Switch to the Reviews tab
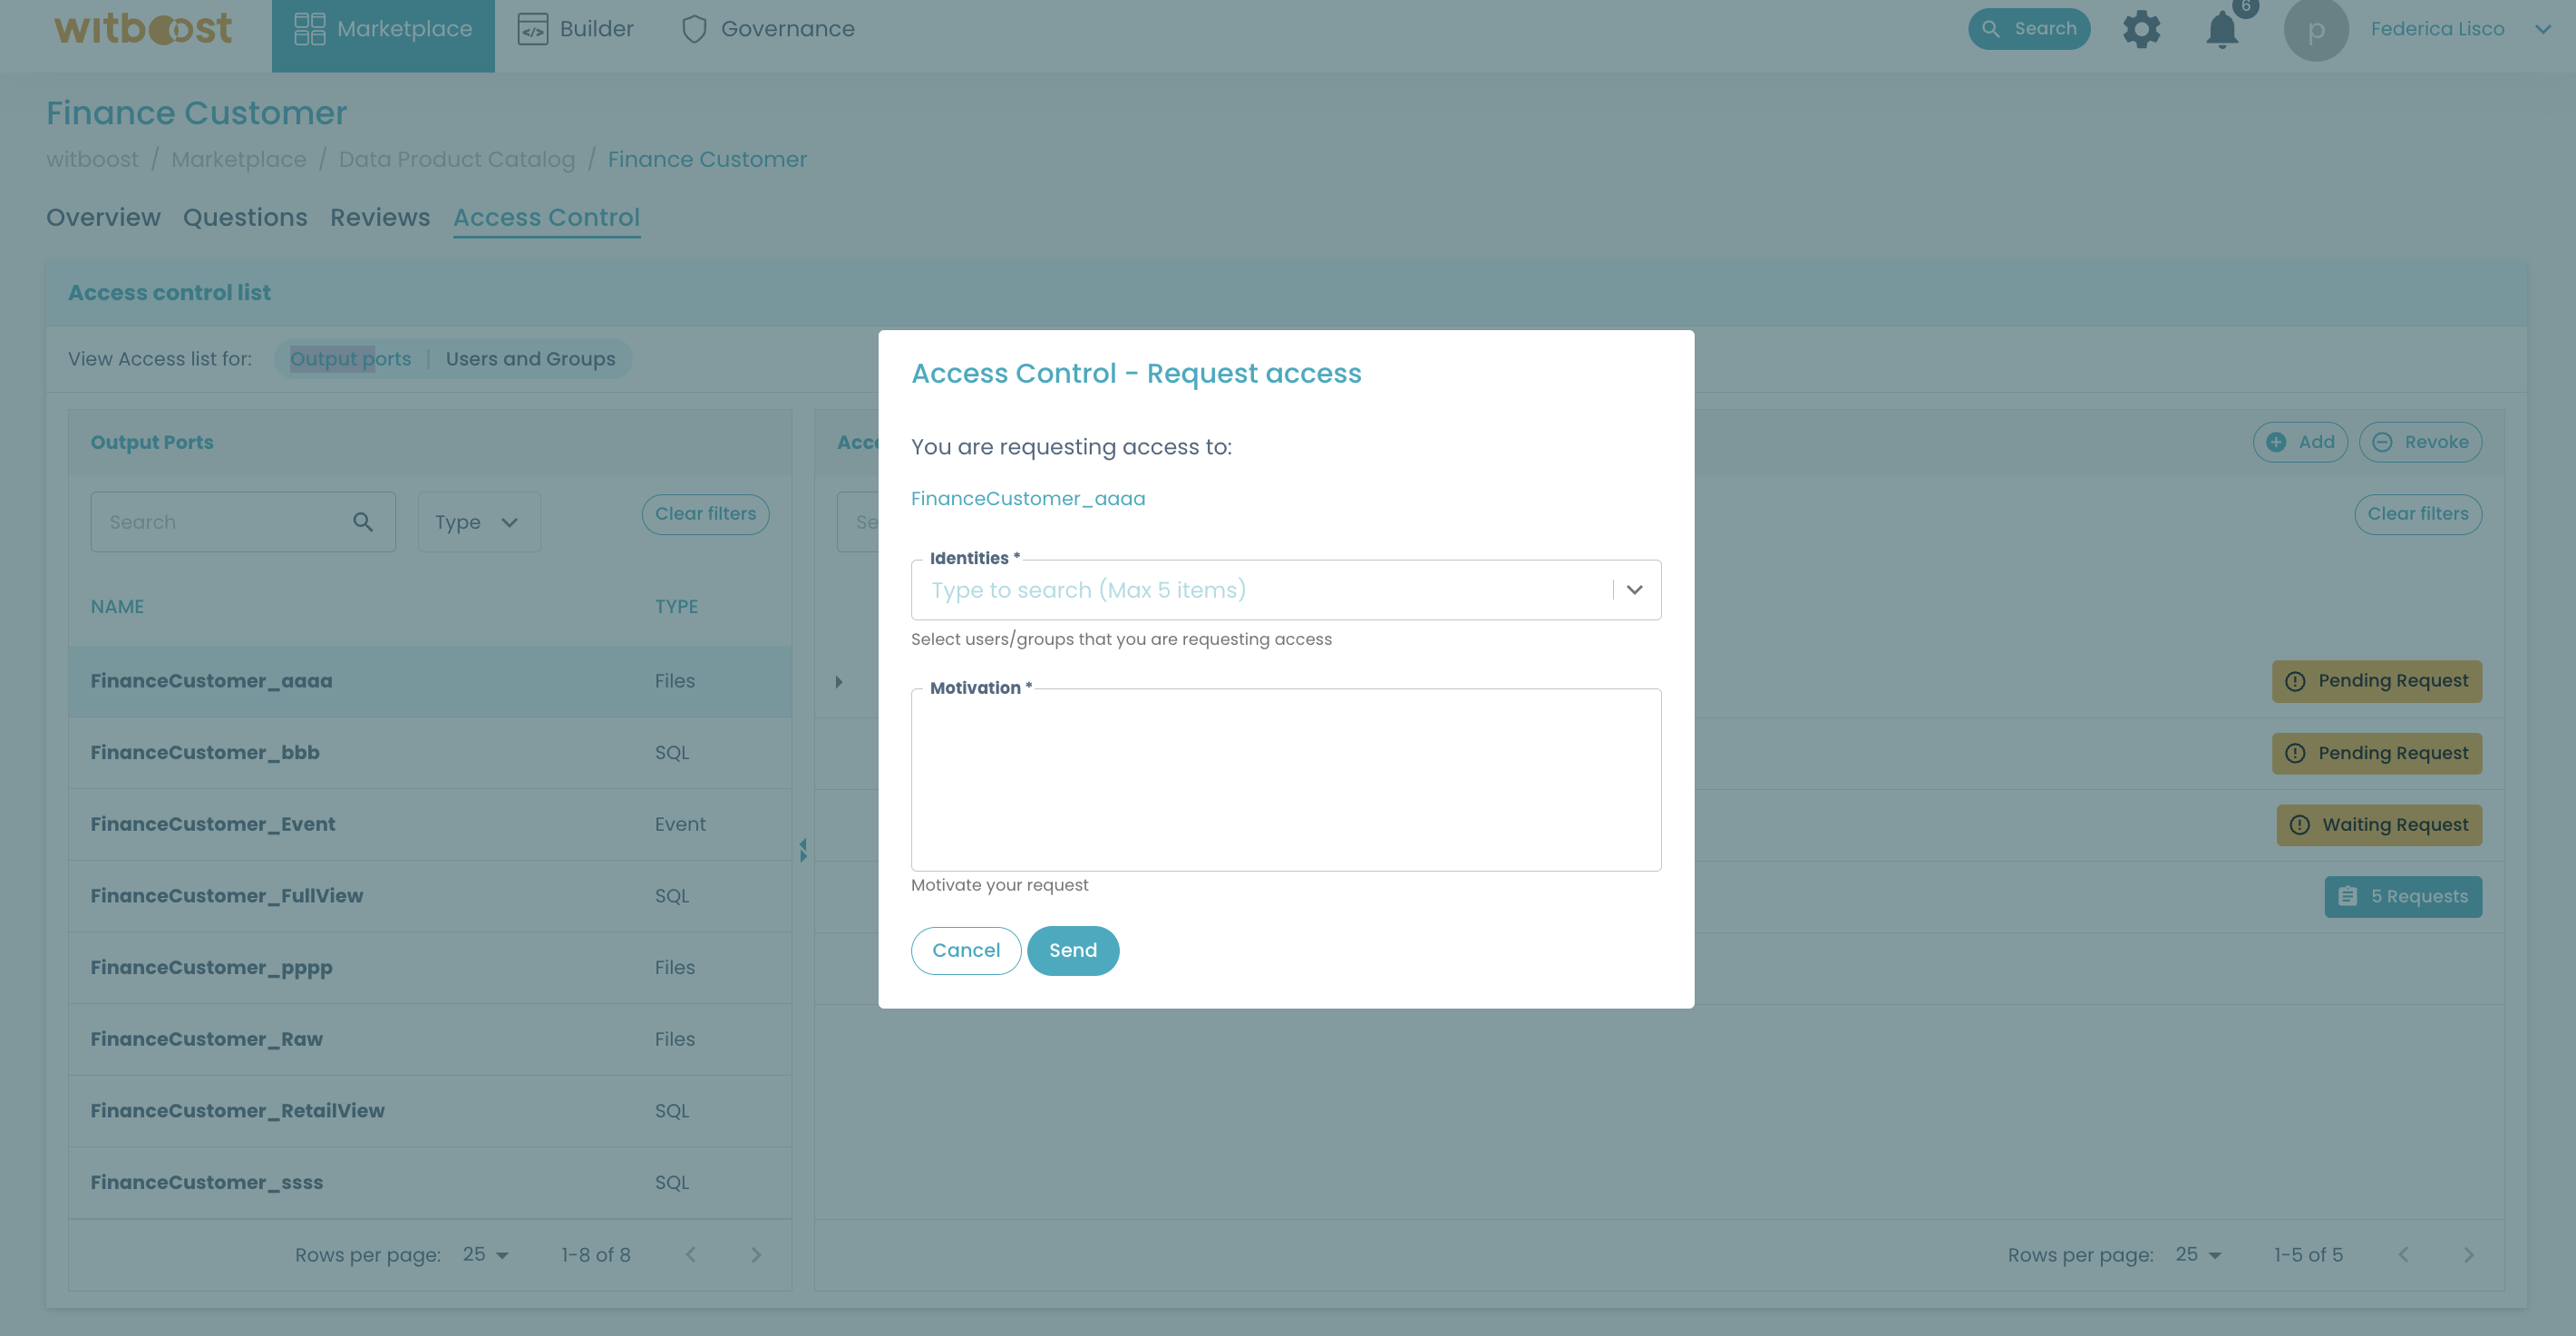 (380, 217)
